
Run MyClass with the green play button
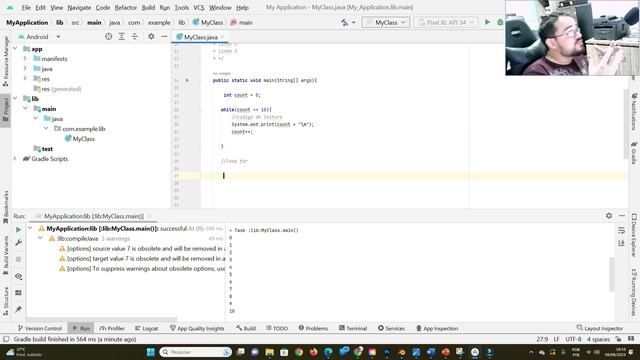coord(487,22)
